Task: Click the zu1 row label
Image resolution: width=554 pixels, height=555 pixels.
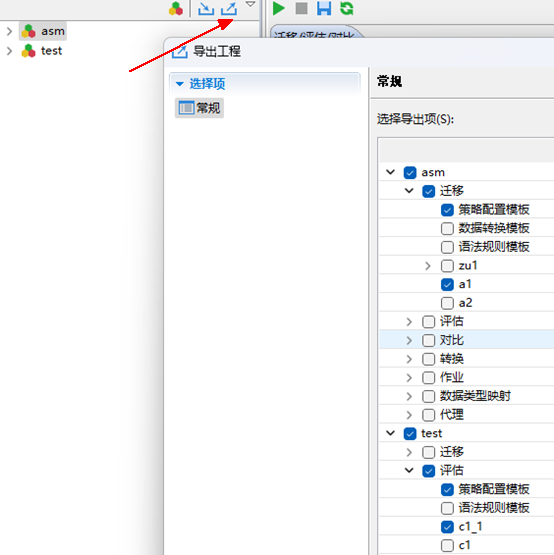Action: 468,266
